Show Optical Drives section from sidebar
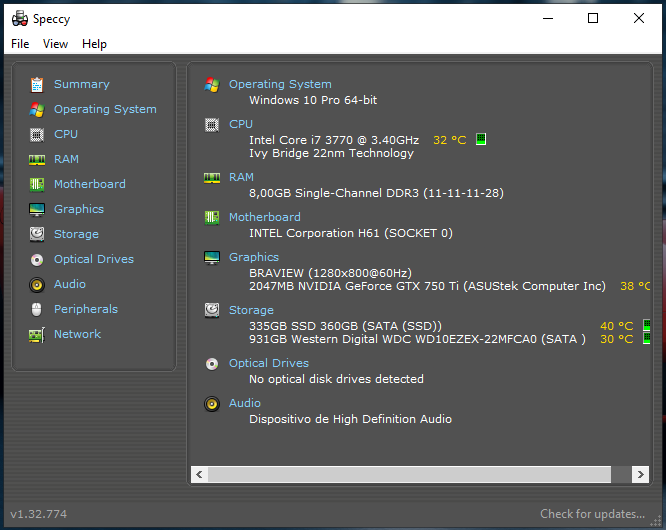This screenshot has width=666, height=530. click(94, 259)
